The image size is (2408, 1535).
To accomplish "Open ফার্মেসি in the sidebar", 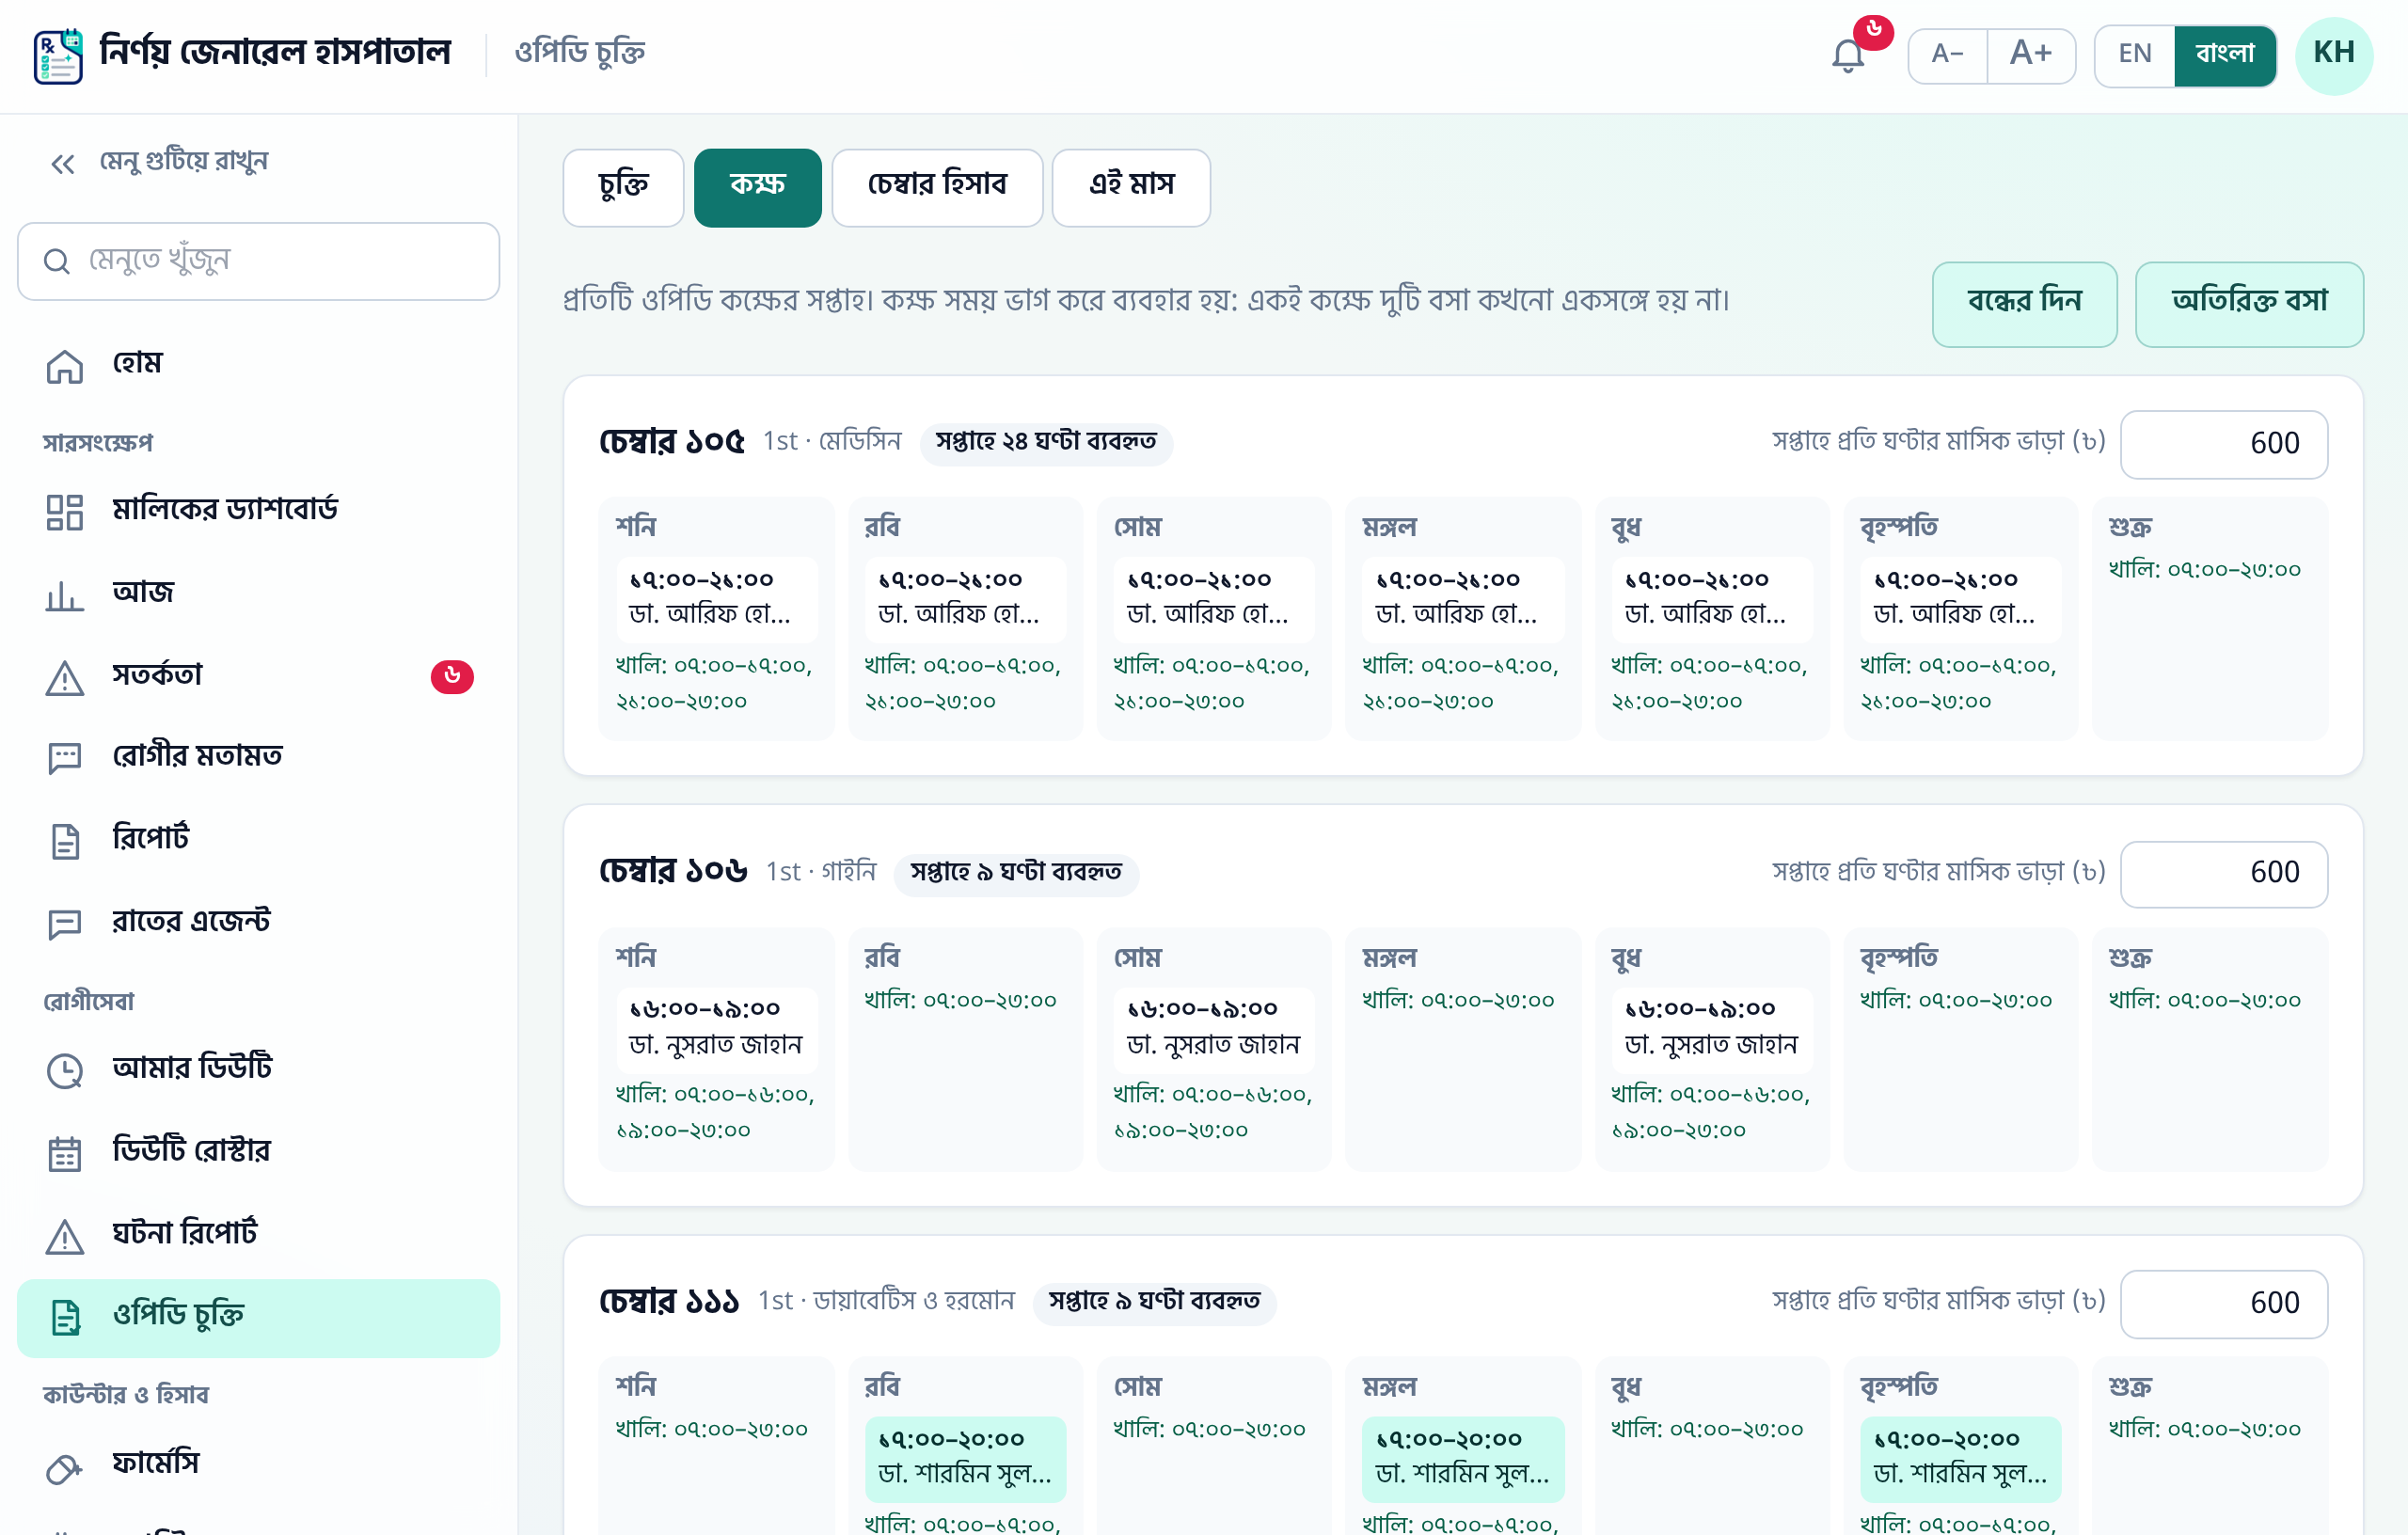I will click(x=258, y=1465).
